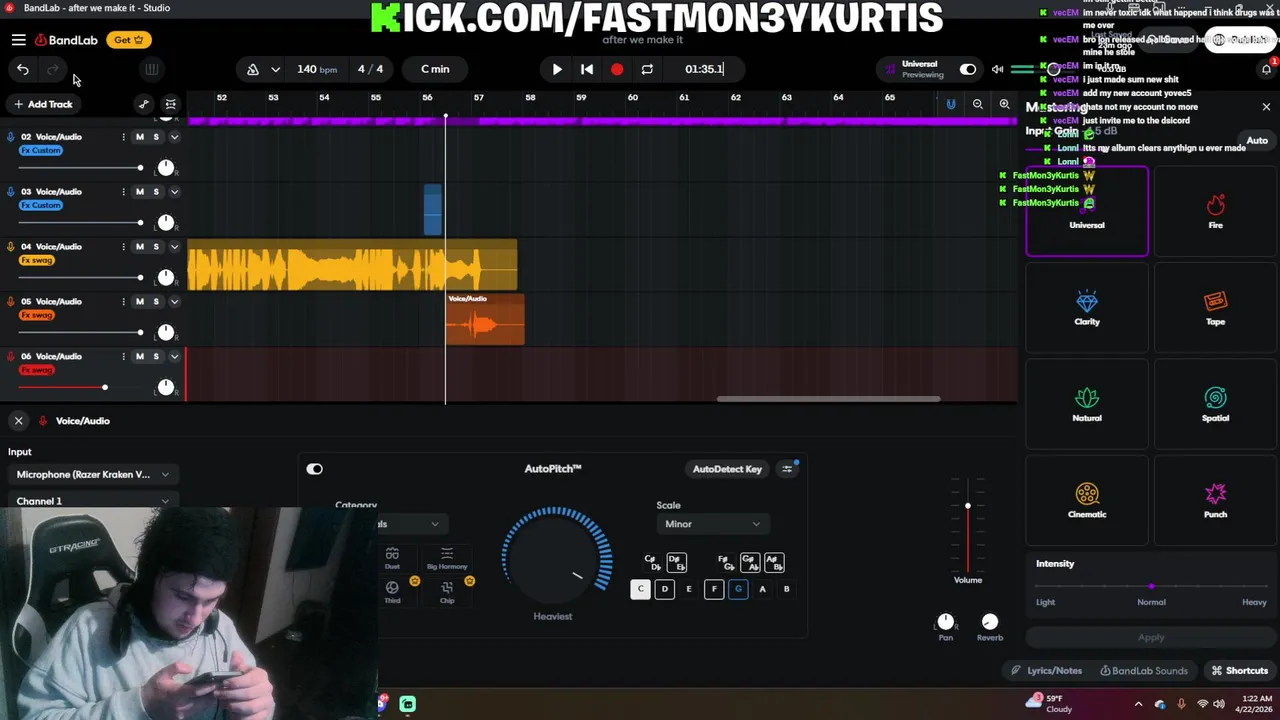This screenshot has height=720, width=1280.
Task: Toggle the C note in the scale
Action: [x=641, y=589]
